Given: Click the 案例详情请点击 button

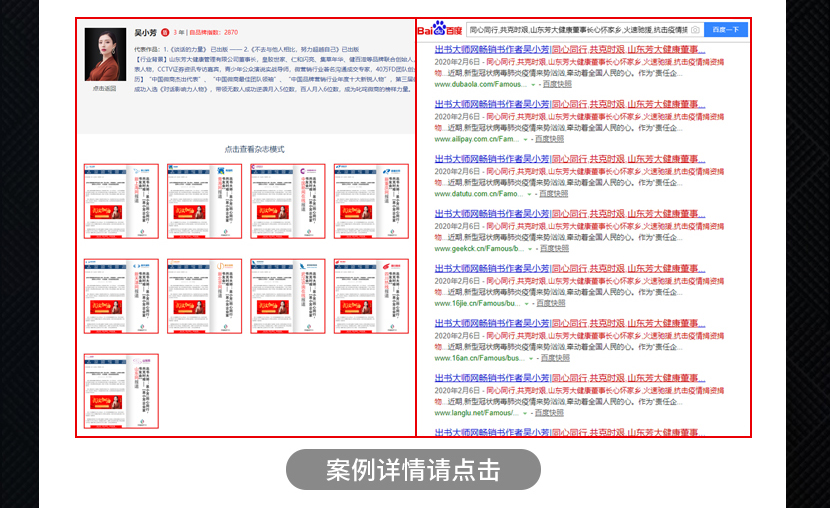Looking at the screenshot, I should (413, 470).
